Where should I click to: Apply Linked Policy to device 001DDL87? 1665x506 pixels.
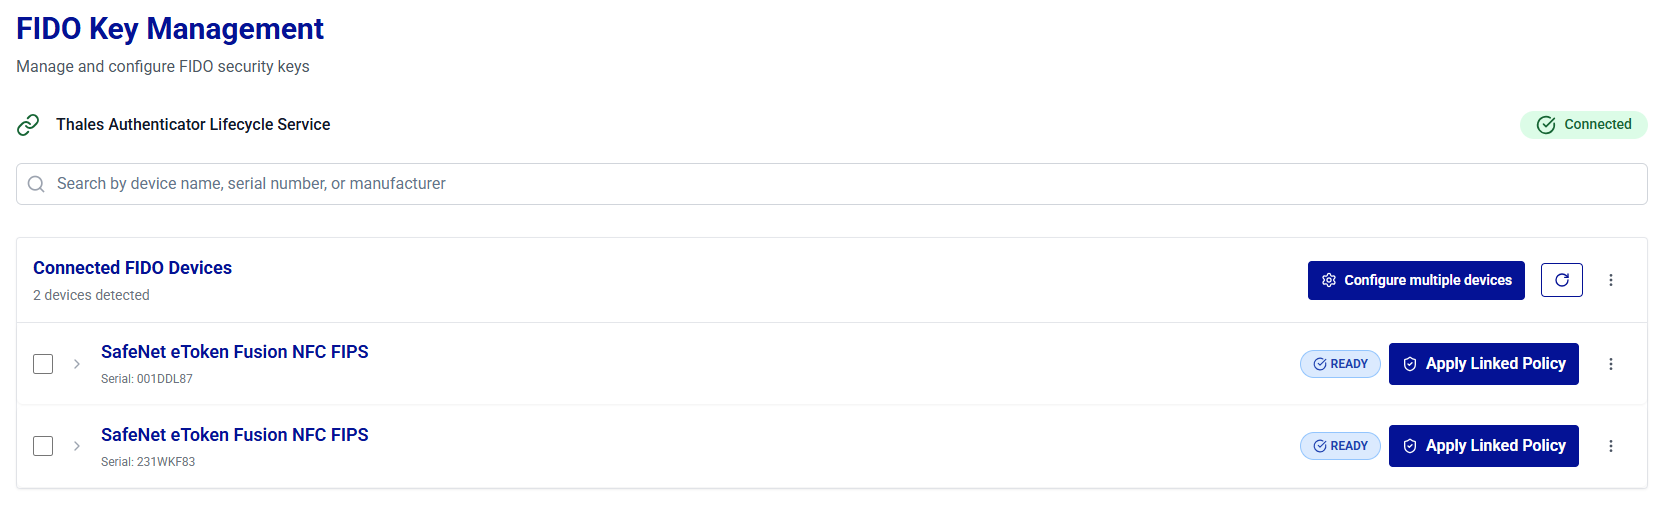(1483, 364)
